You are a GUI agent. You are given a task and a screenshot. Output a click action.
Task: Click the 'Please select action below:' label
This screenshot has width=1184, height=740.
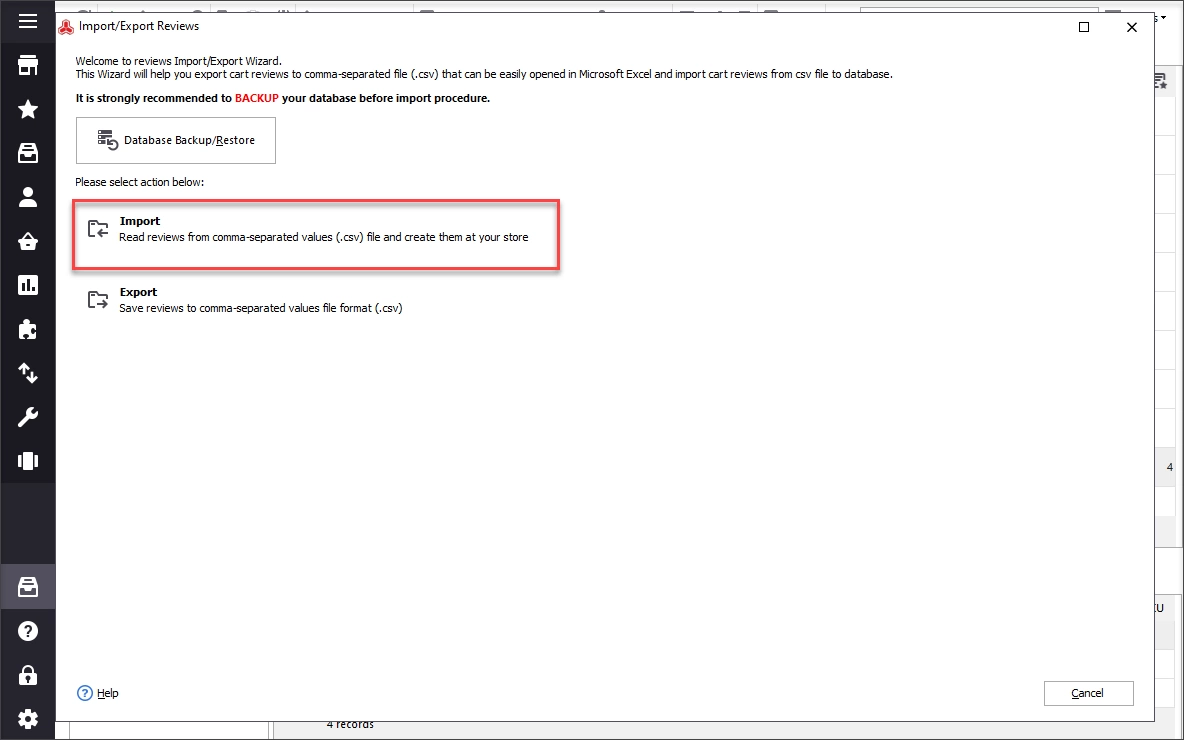tap(140, 182)
